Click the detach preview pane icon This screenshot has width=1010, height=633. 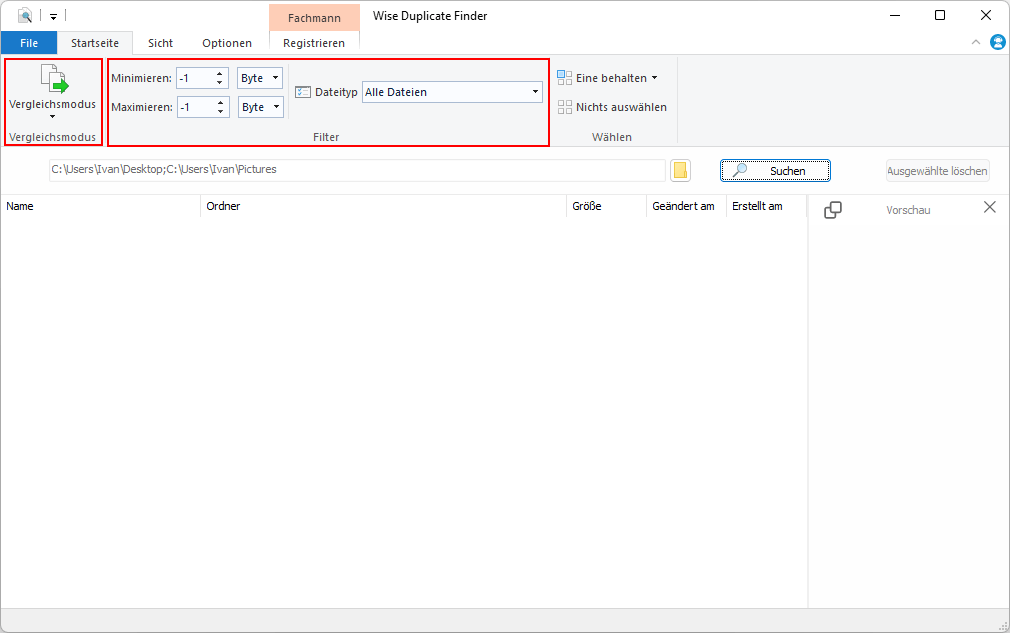pos(833,210)
